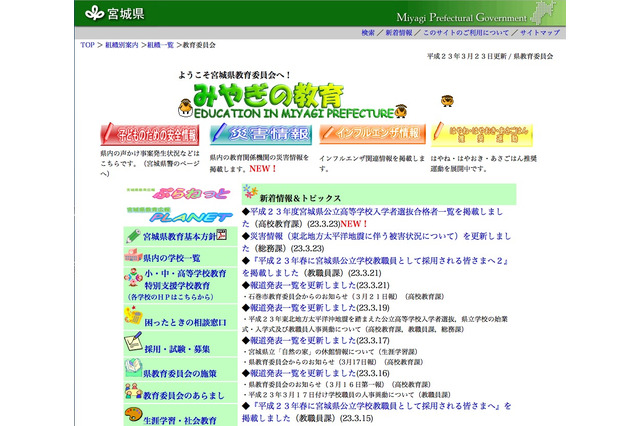Open 採用・試験・募集 menu item
Screen dimensions: 640x426
click(177, 349)
